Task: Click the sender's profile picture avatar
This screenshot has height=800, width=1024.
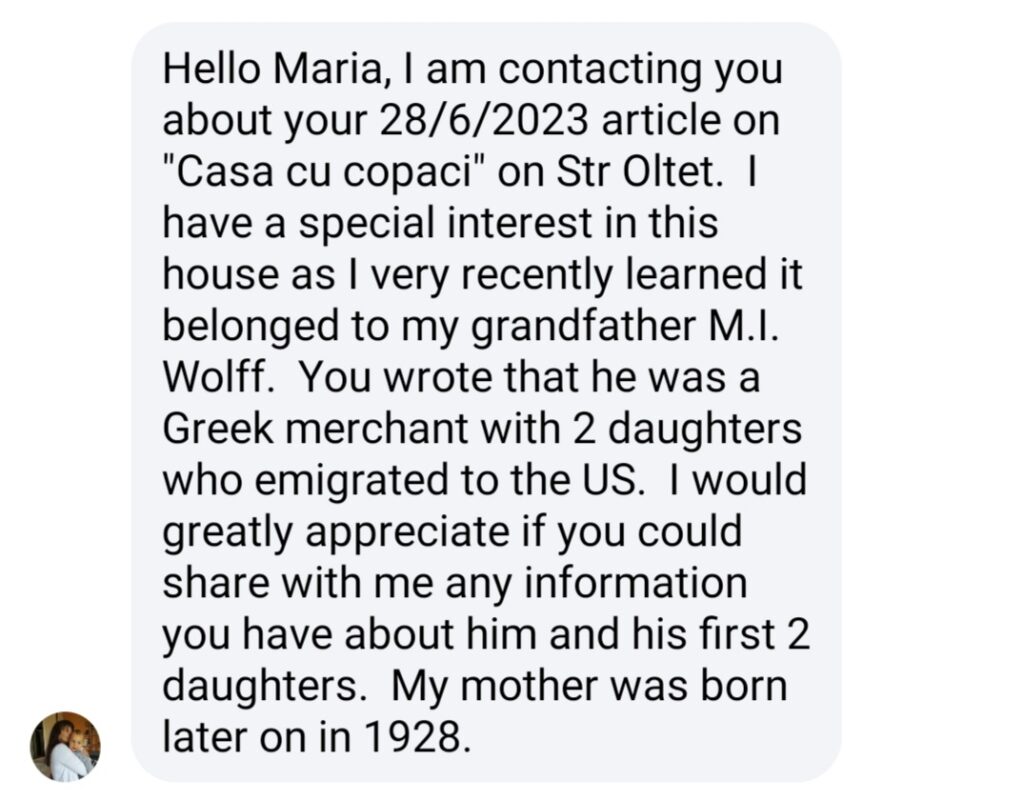Action: (65, 746)
